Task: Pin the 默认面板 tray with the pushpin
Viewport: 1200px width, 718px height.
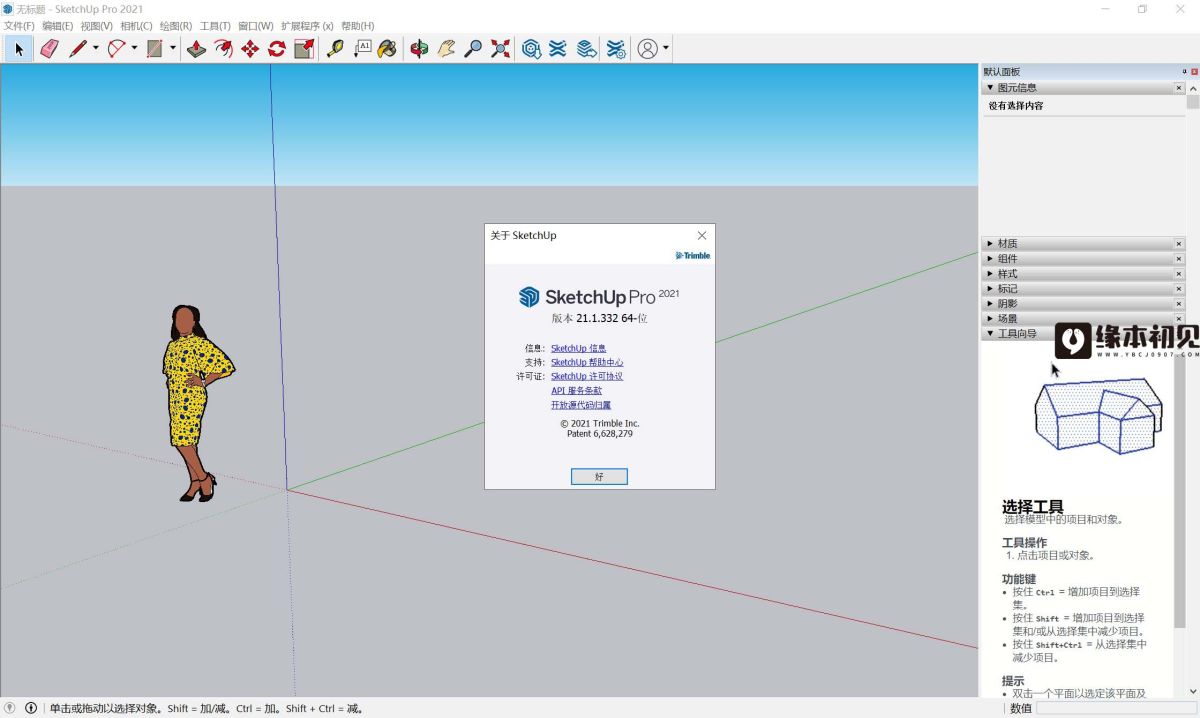Action: [1184, 72]
